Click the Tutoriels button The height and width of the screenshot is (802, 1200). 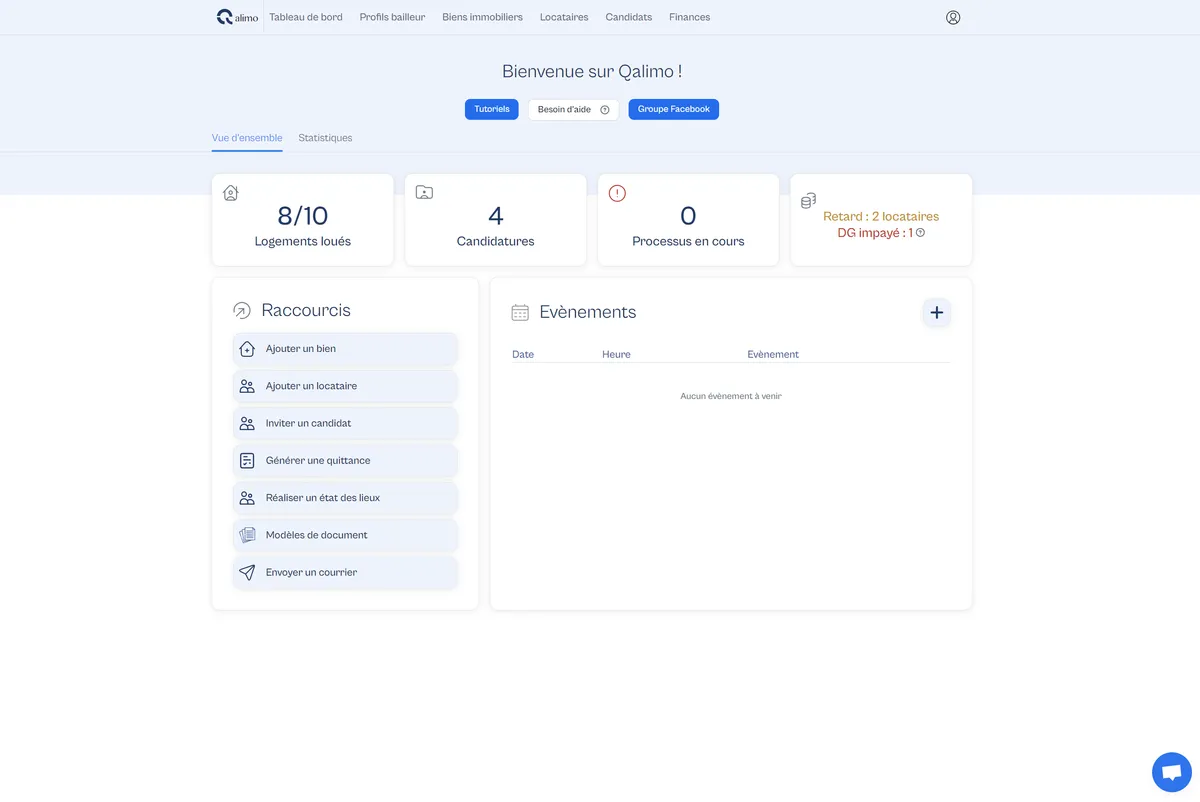point(492,109)
